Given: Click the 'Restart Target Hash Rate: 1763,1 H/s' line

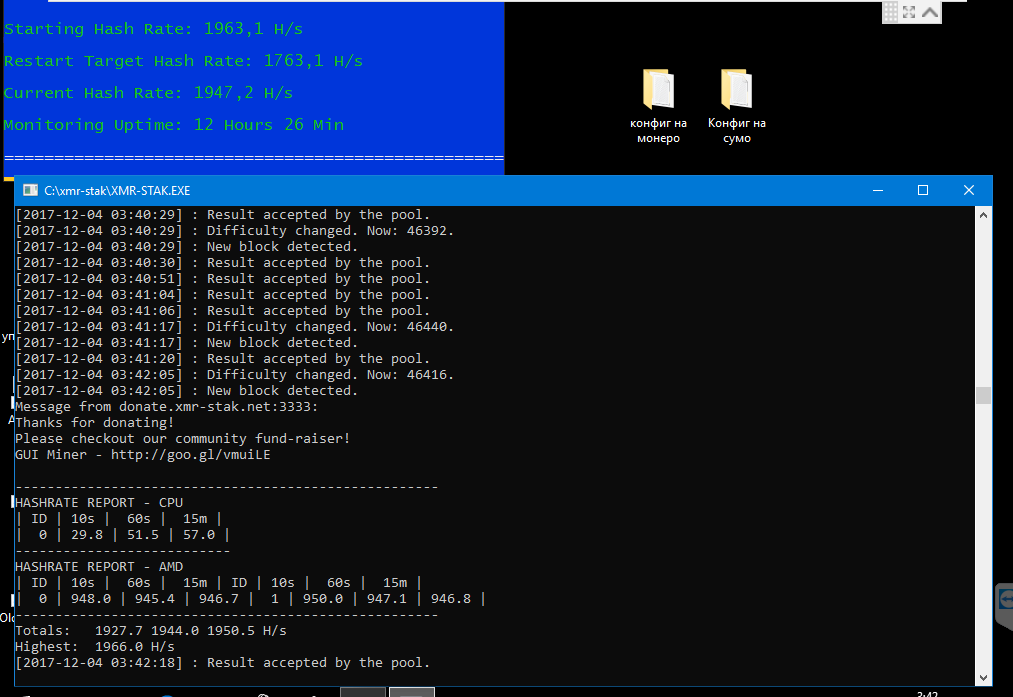Looking at the screenshot, I should (x=183, y=61).
